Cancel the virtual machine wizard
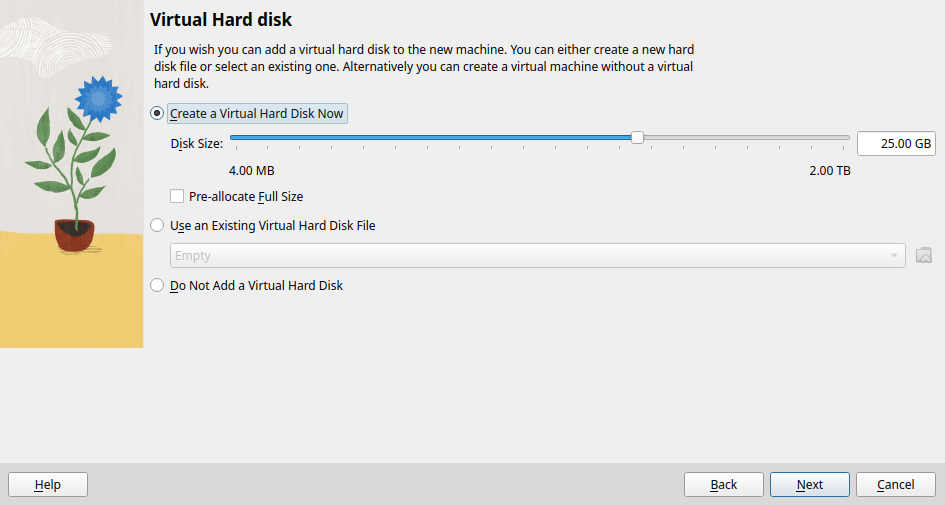 pos(896,485)
